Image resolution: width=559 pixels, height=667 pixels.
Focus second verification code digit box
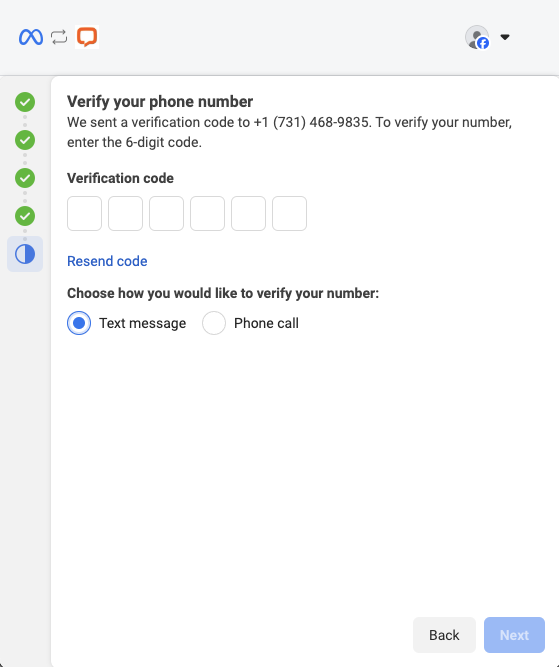125,214
